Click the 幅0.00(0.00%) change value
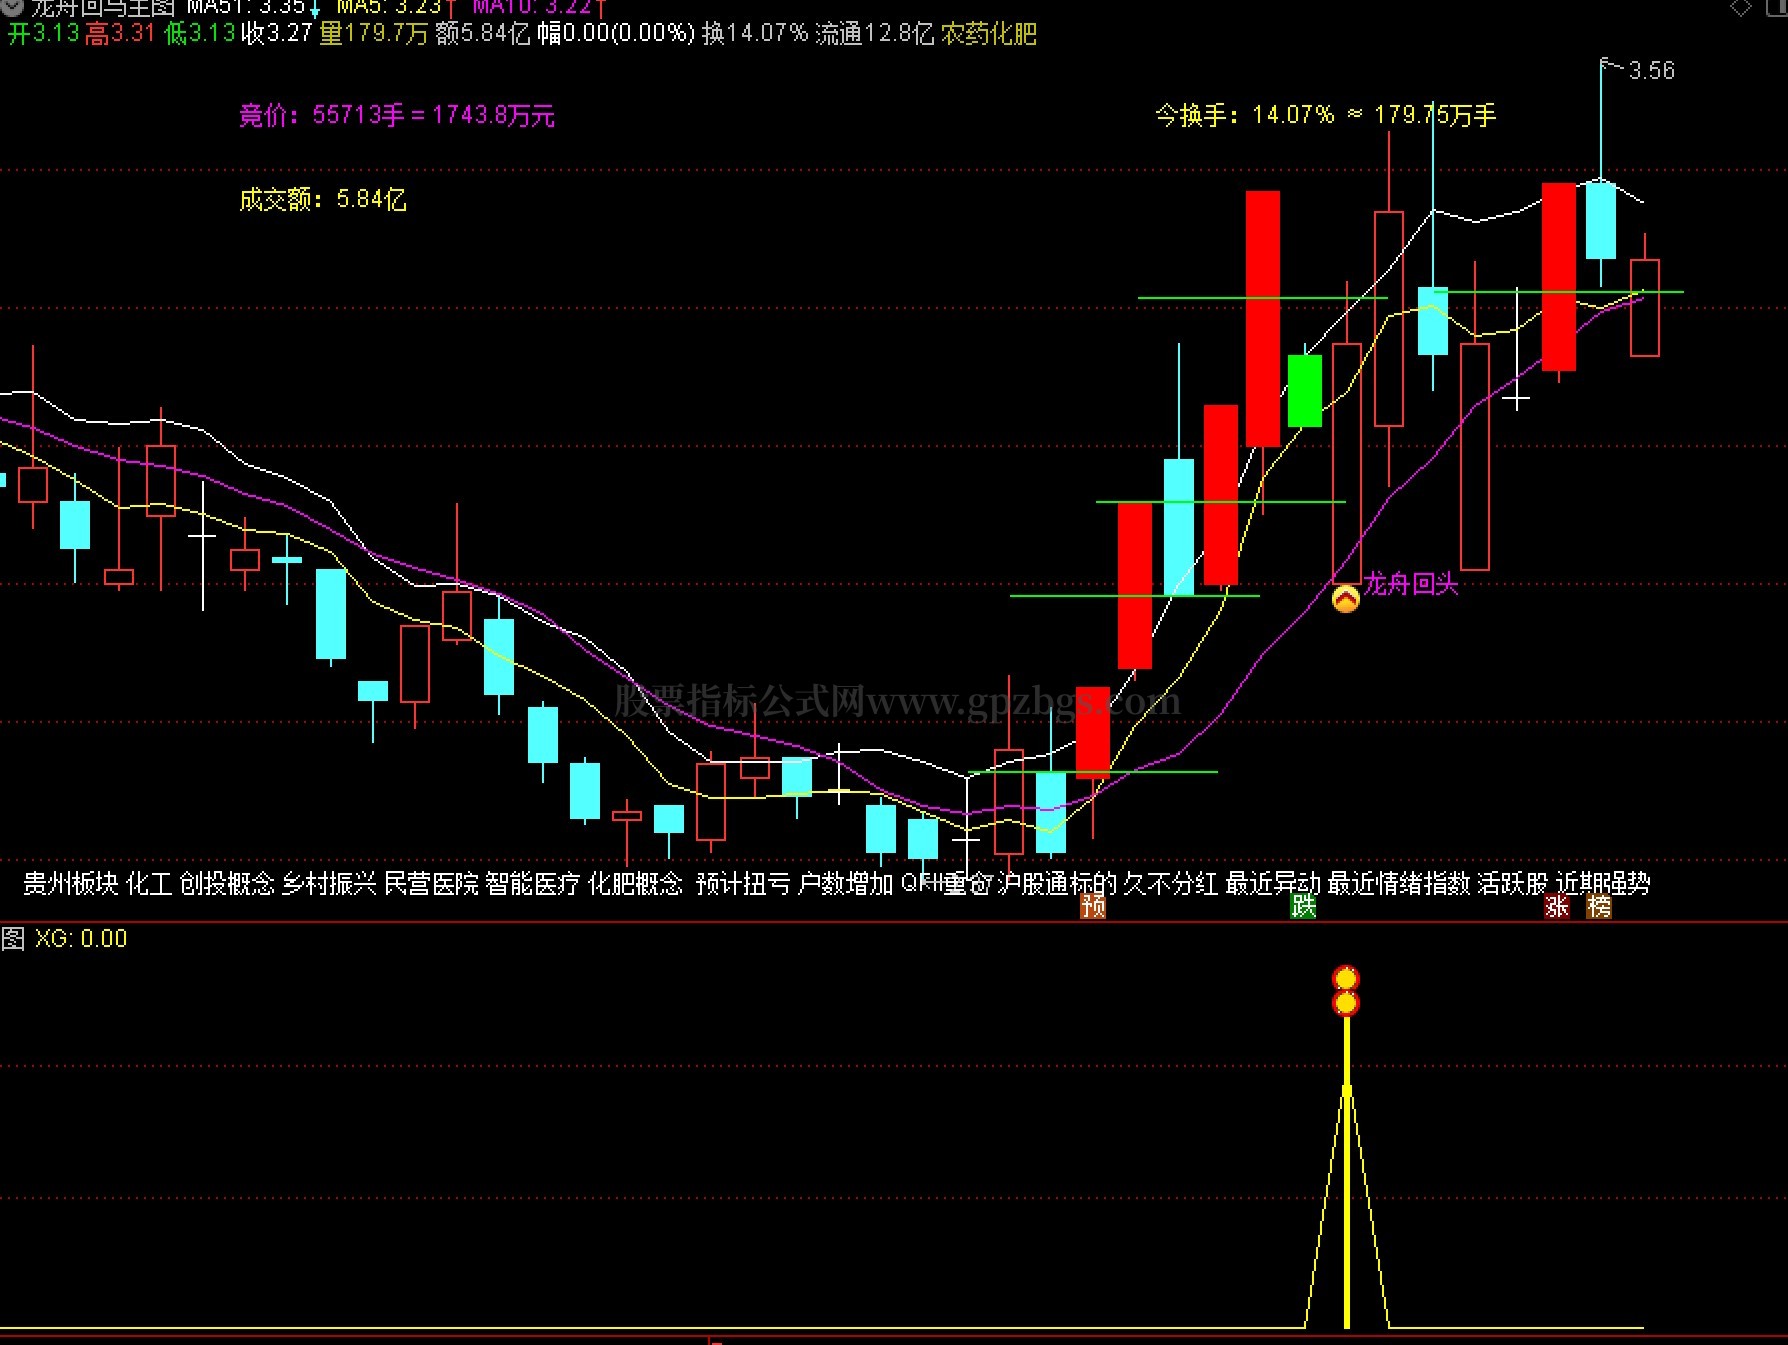The height and width of the screenshot is (1345, 1788). (616, 34)
